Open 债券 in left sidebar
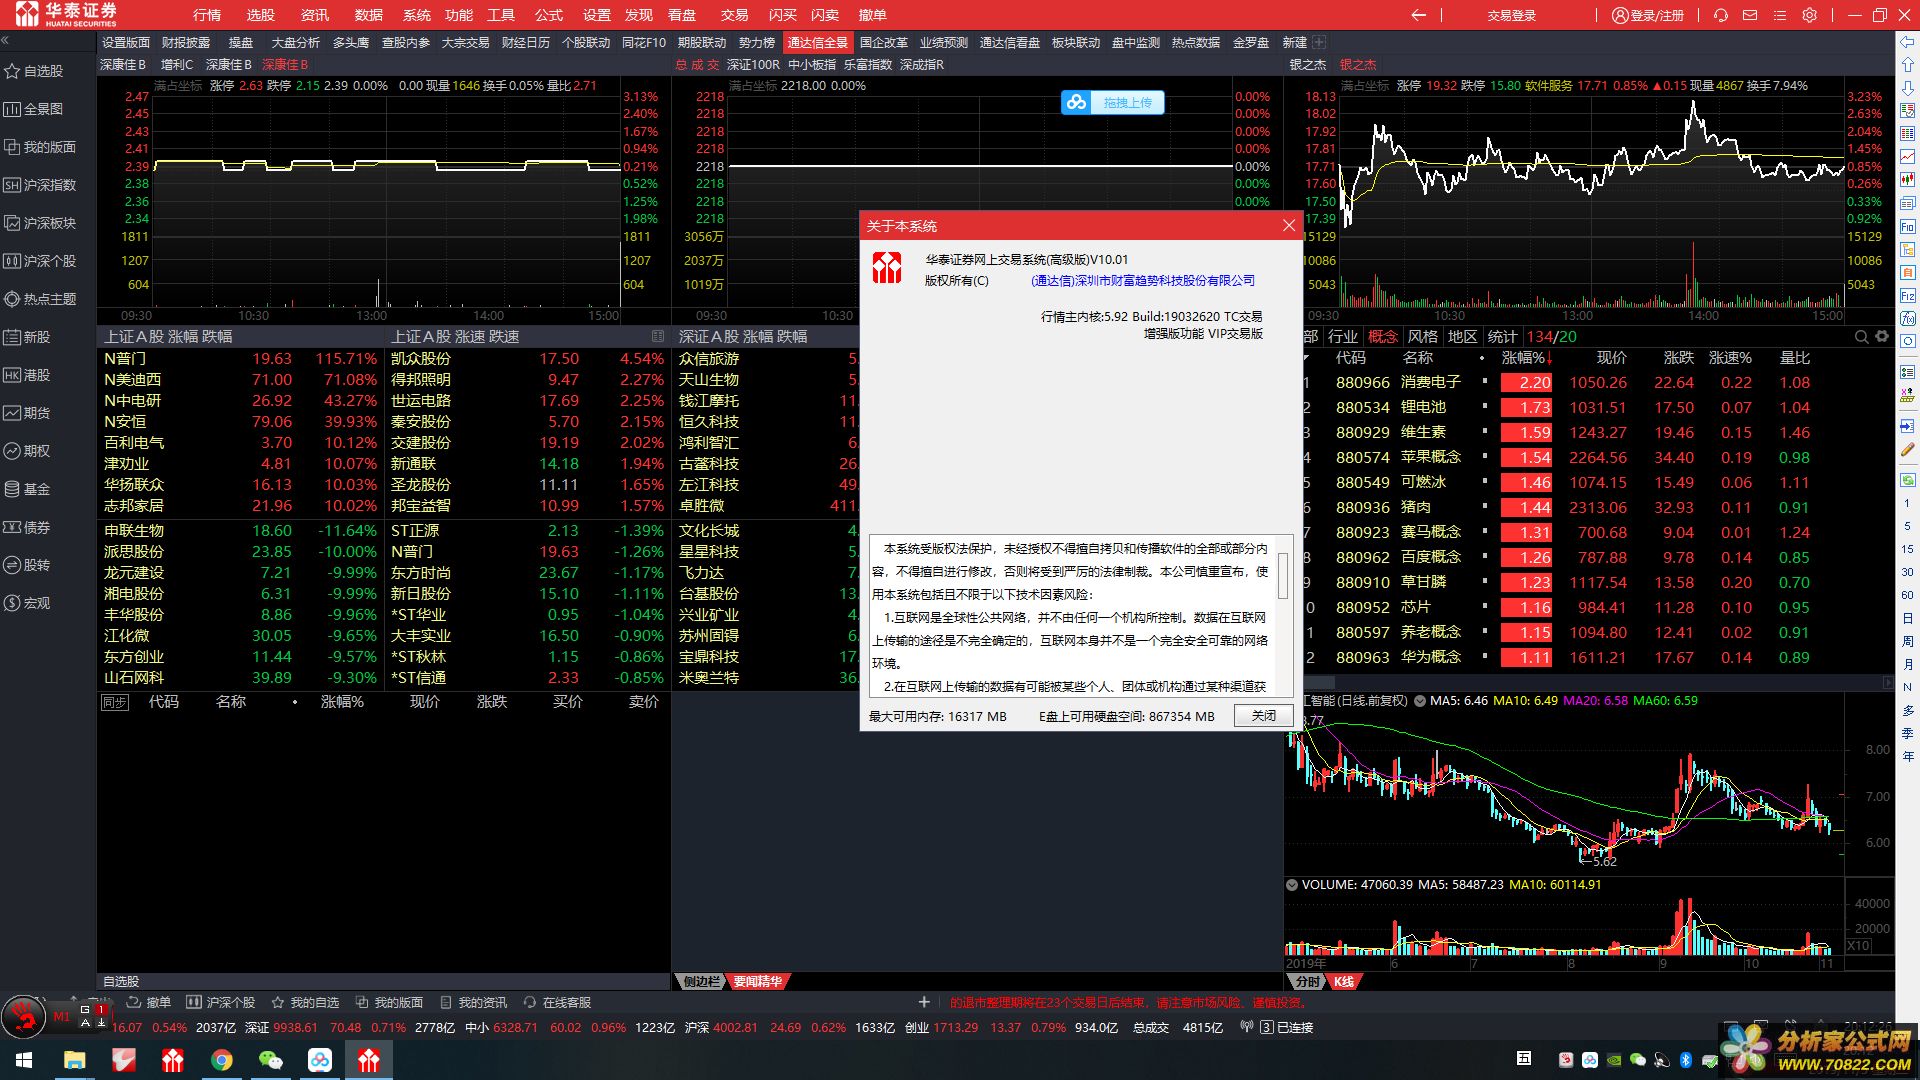The image size is (1920, 1080). click(27, 527)
